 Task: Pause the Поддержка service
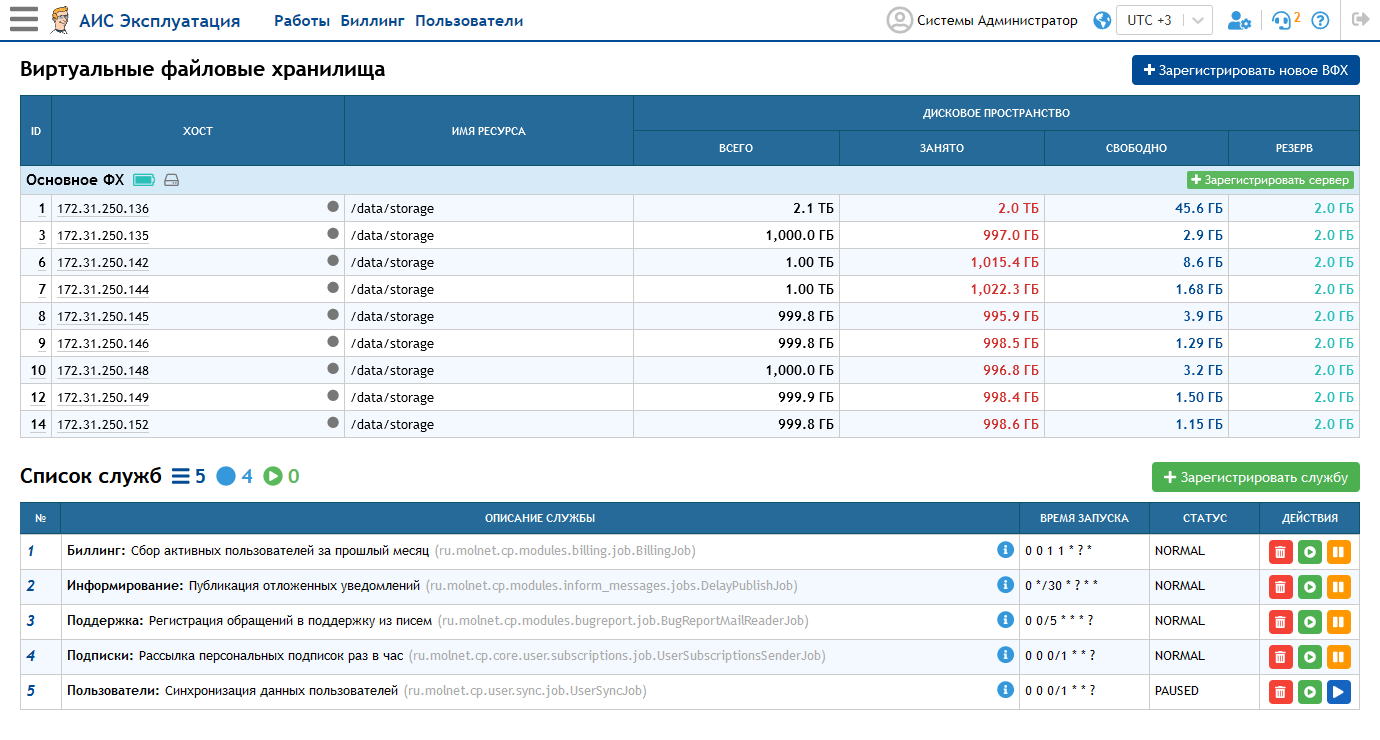click(x=1339, y=621)
